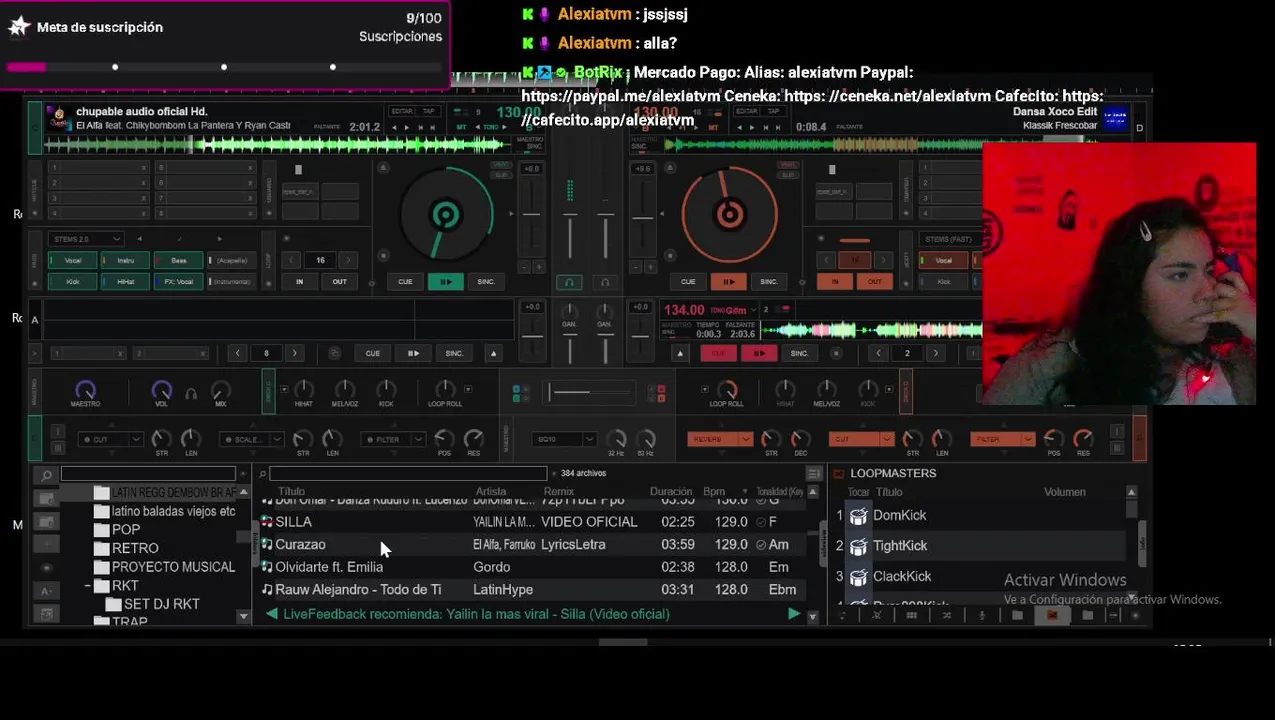Click left deck play/pause button
1275x720 pixels.
(x=445, y=282)
